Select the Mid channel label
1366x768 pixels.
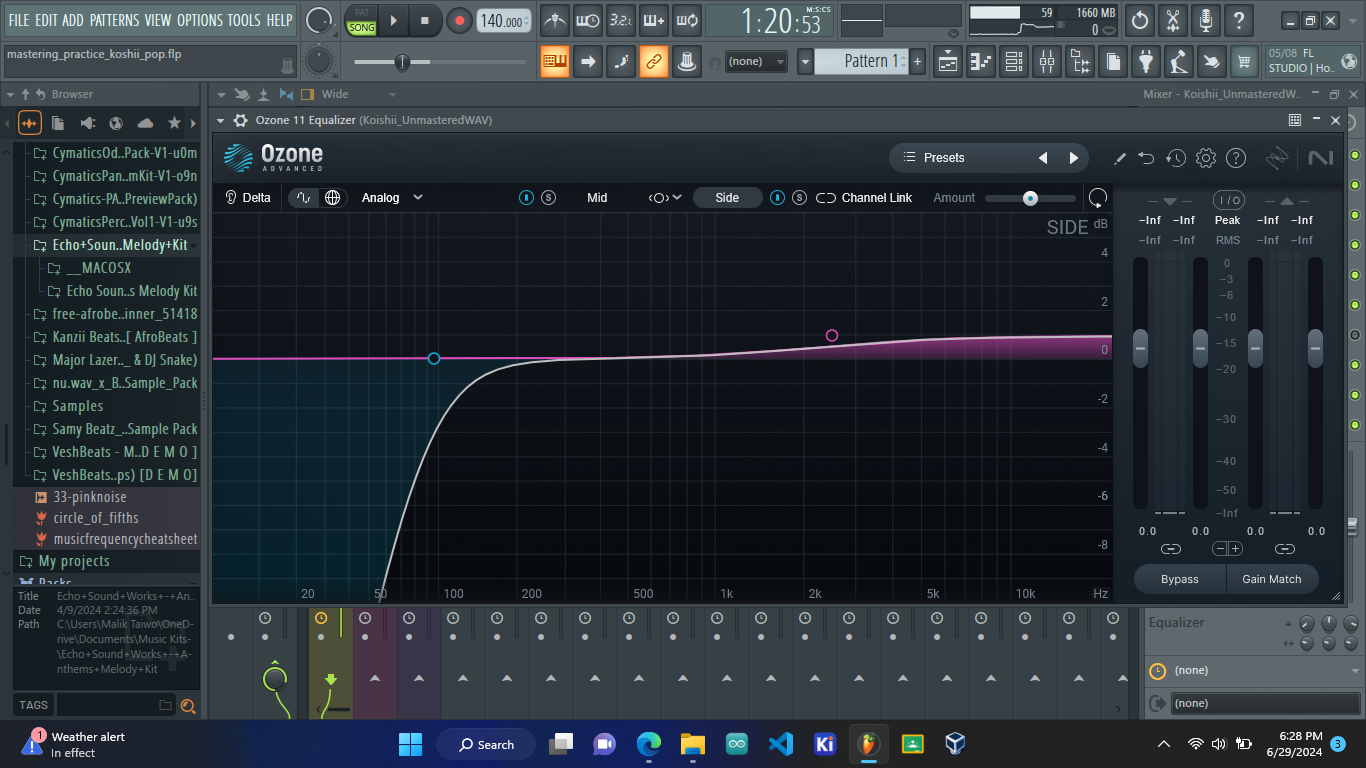pyautogui.click(x=597, y=198)
